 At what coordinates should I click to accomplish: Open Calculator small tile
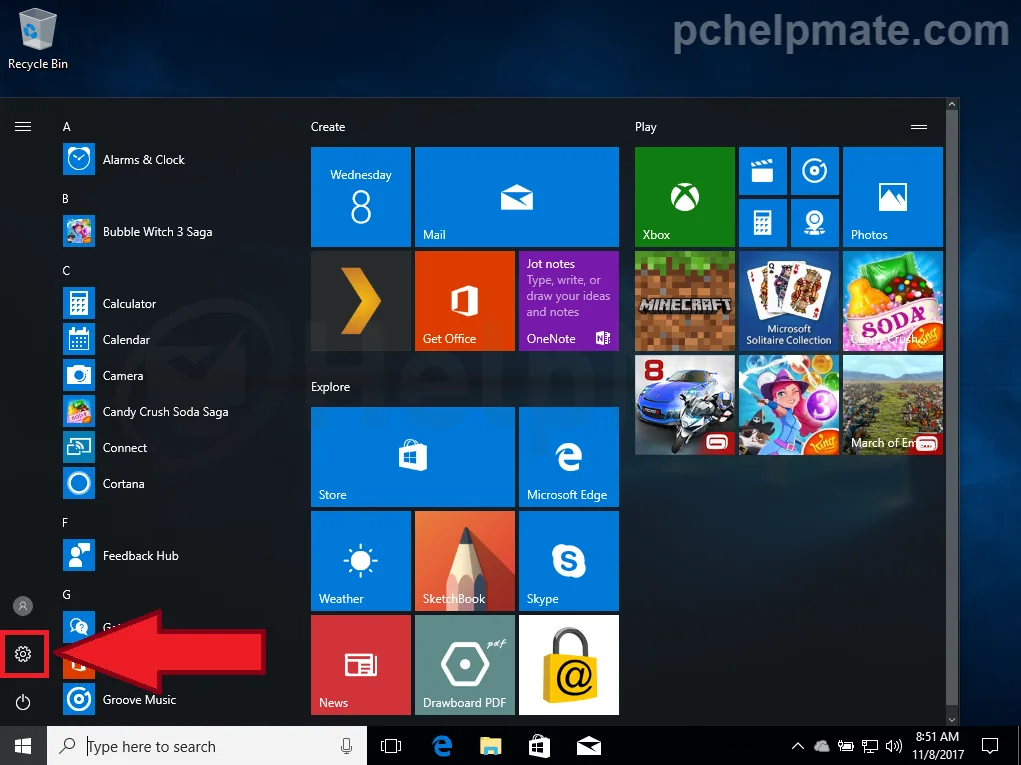(x=762, y=223)
